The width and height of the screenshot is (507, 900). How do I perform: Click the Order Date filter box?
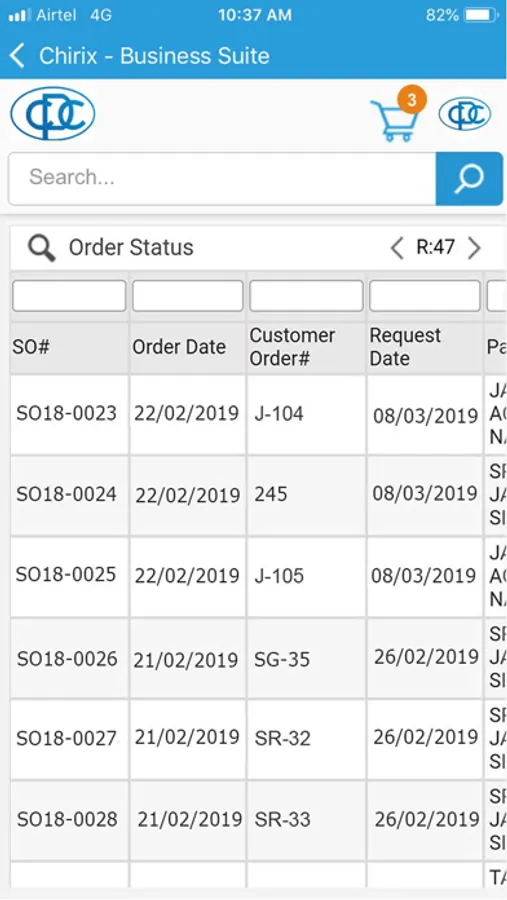(x=188, y=296)
